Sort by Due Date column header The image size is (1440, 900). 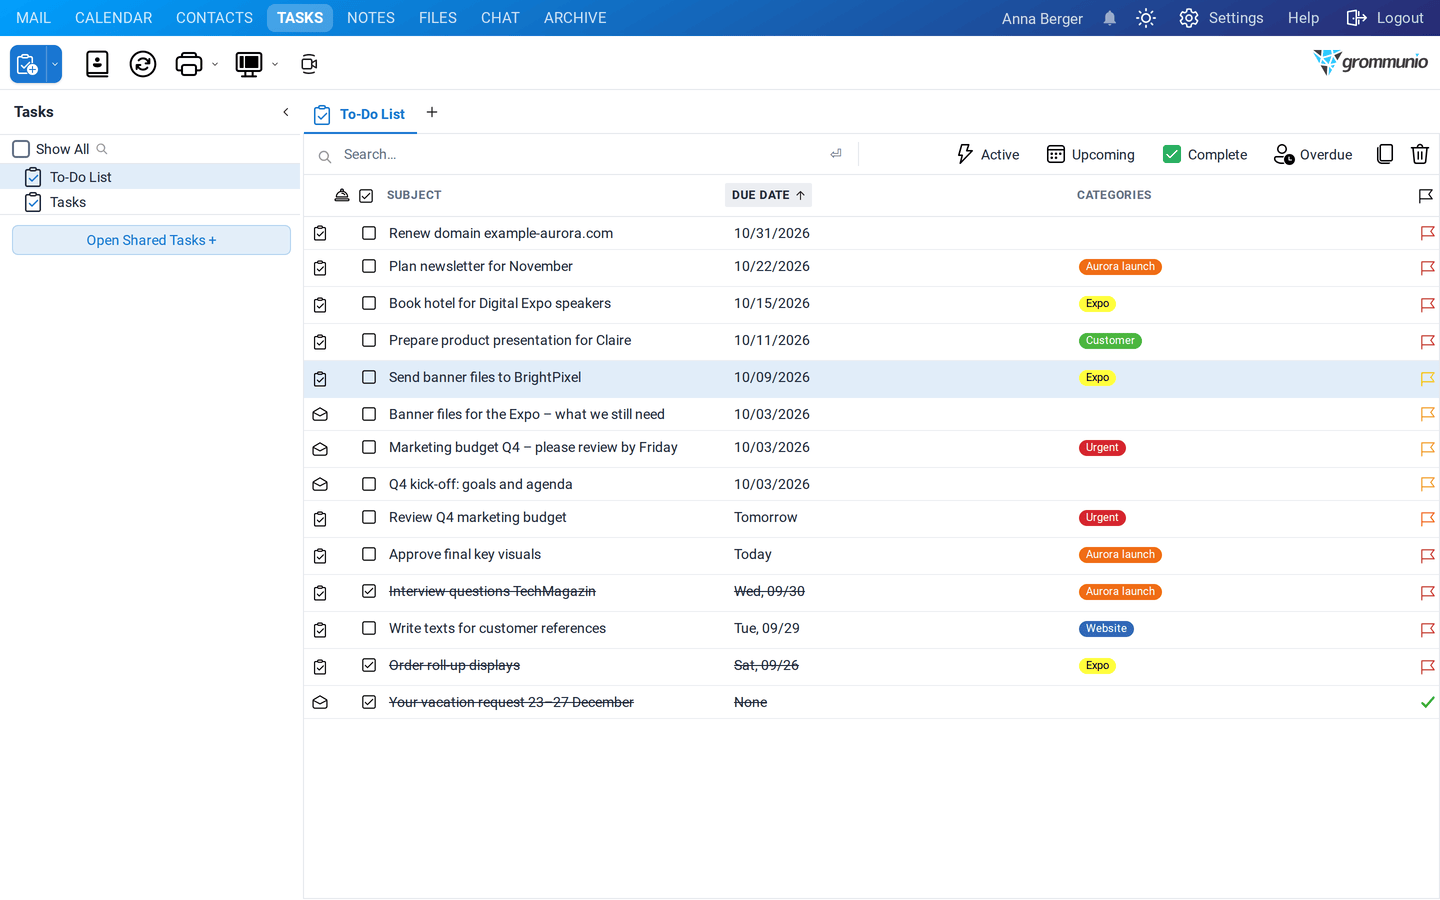coord(768,195)
